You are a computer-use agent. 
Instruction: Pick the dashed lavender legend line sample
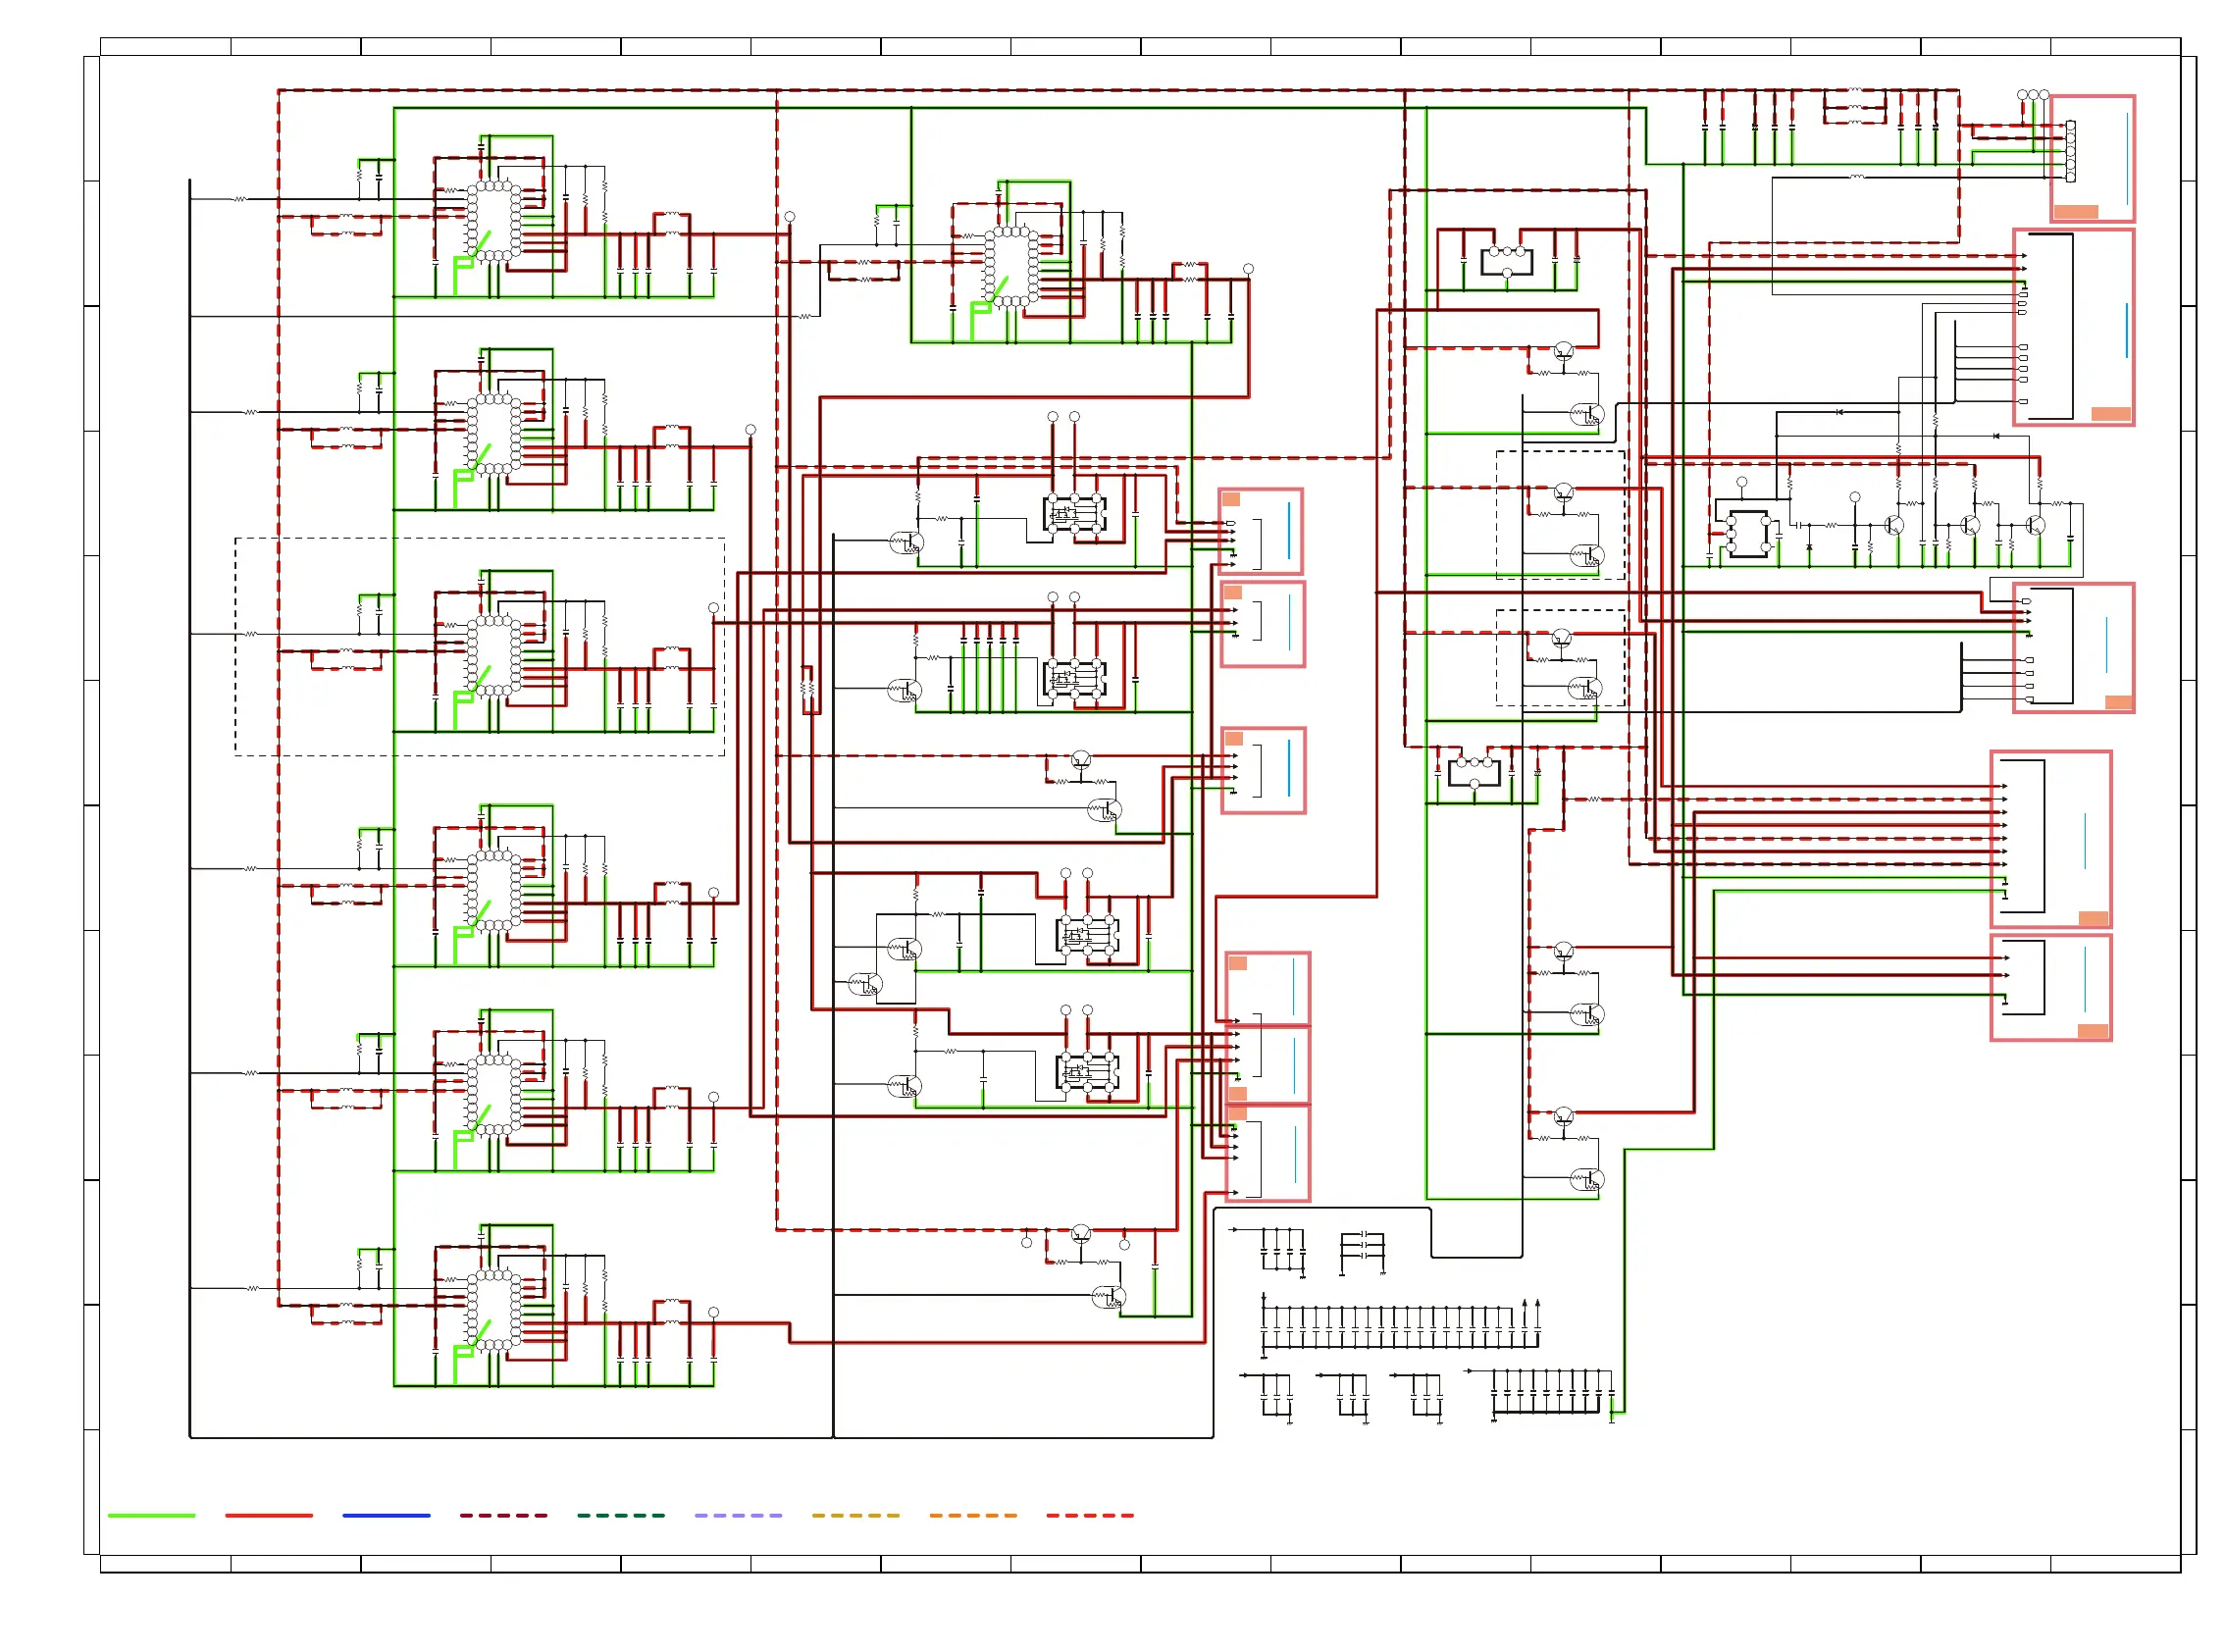coord(738,1515)
